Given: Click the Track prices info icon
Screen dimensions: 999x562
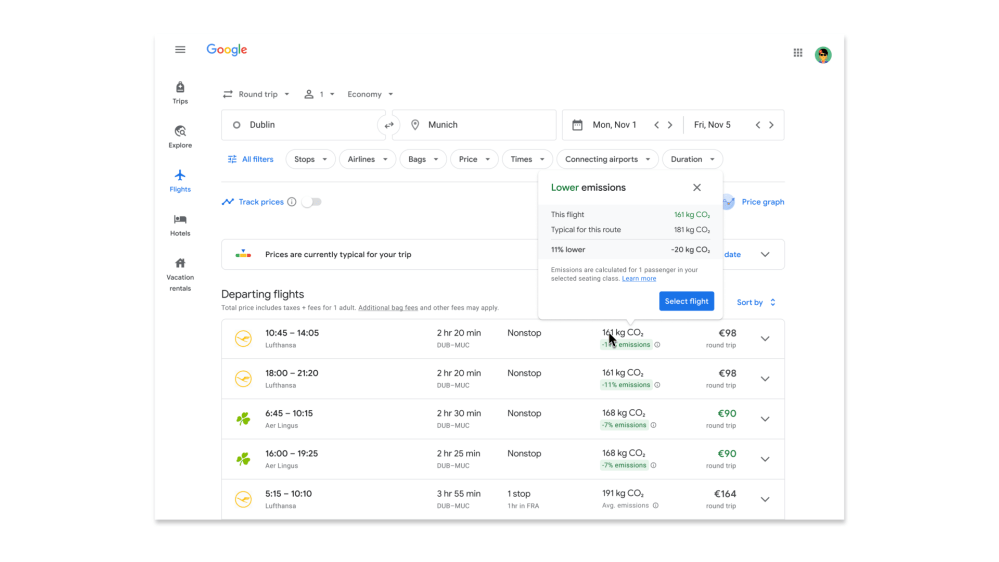Looking at the screenshot, I should pyautogui.click(x=292, y=202).
